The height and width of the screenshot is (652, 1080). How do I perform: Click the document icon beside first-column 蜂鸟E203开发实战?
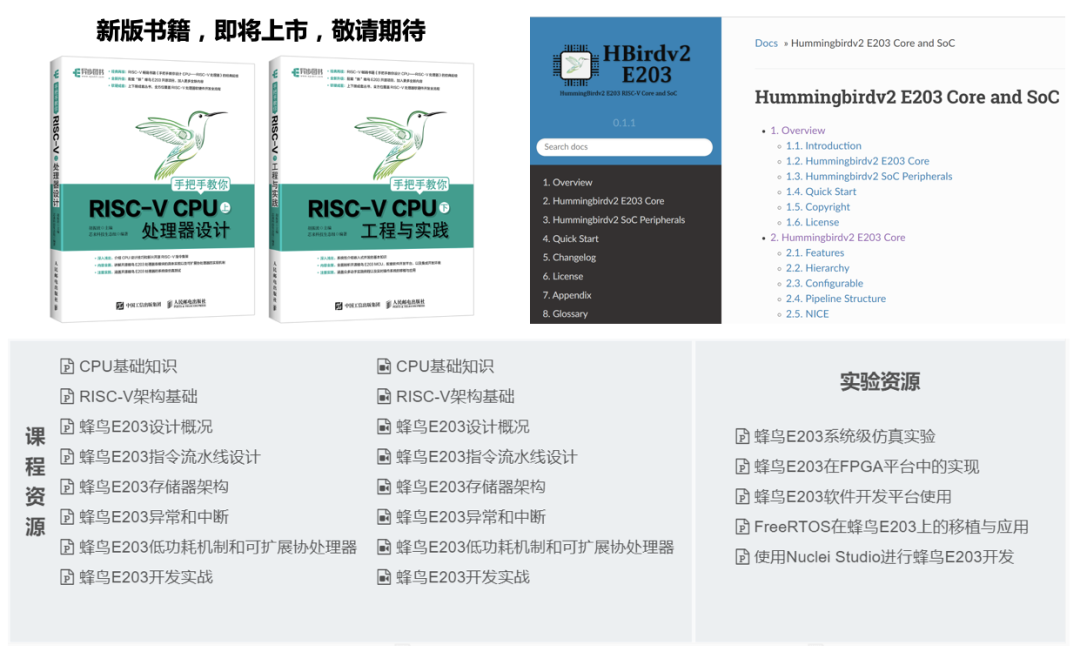point(67,578)
